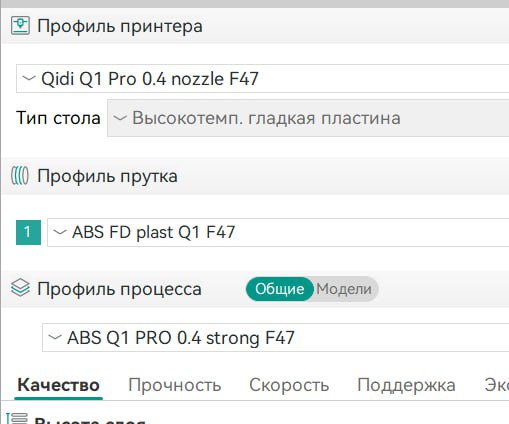
Task: Open ABS FD plast Q1 F47 dropdown
Action: (x=278, y=232)
